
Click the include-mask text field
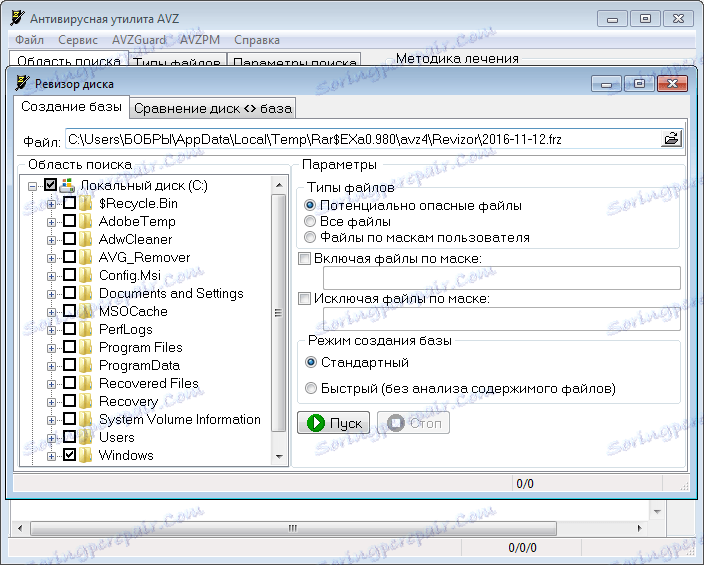point(502,278)
